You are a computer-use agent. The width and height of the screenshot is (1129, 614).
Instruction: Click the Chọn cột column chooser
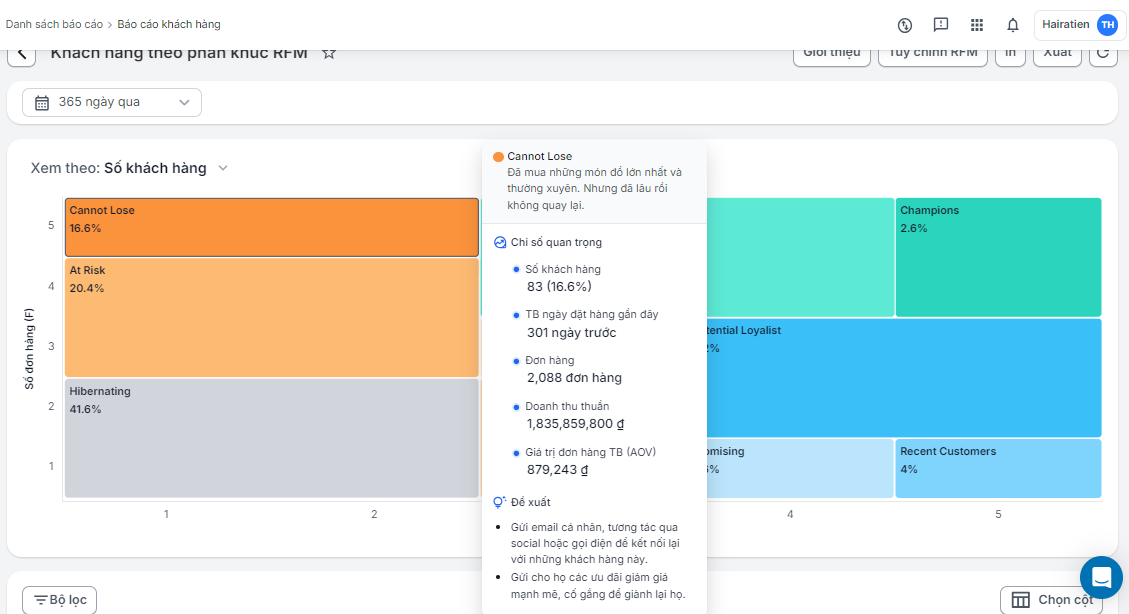click(1051, 600)
